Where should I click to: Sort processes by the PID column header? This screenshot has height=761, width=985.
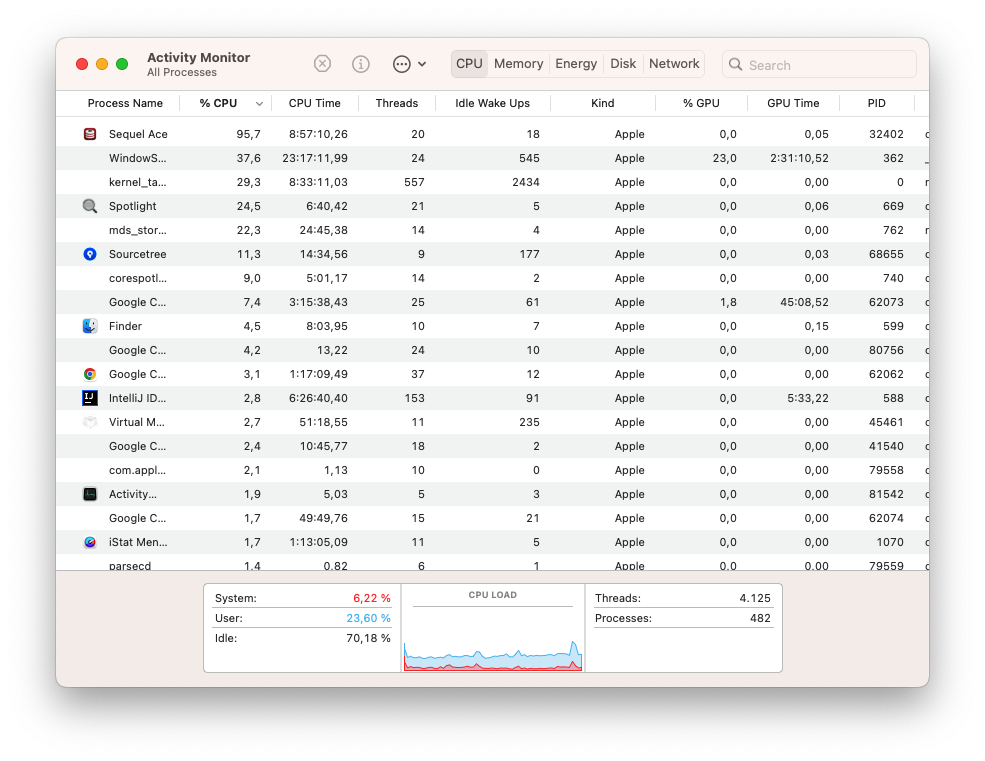[x=877, y=103]
